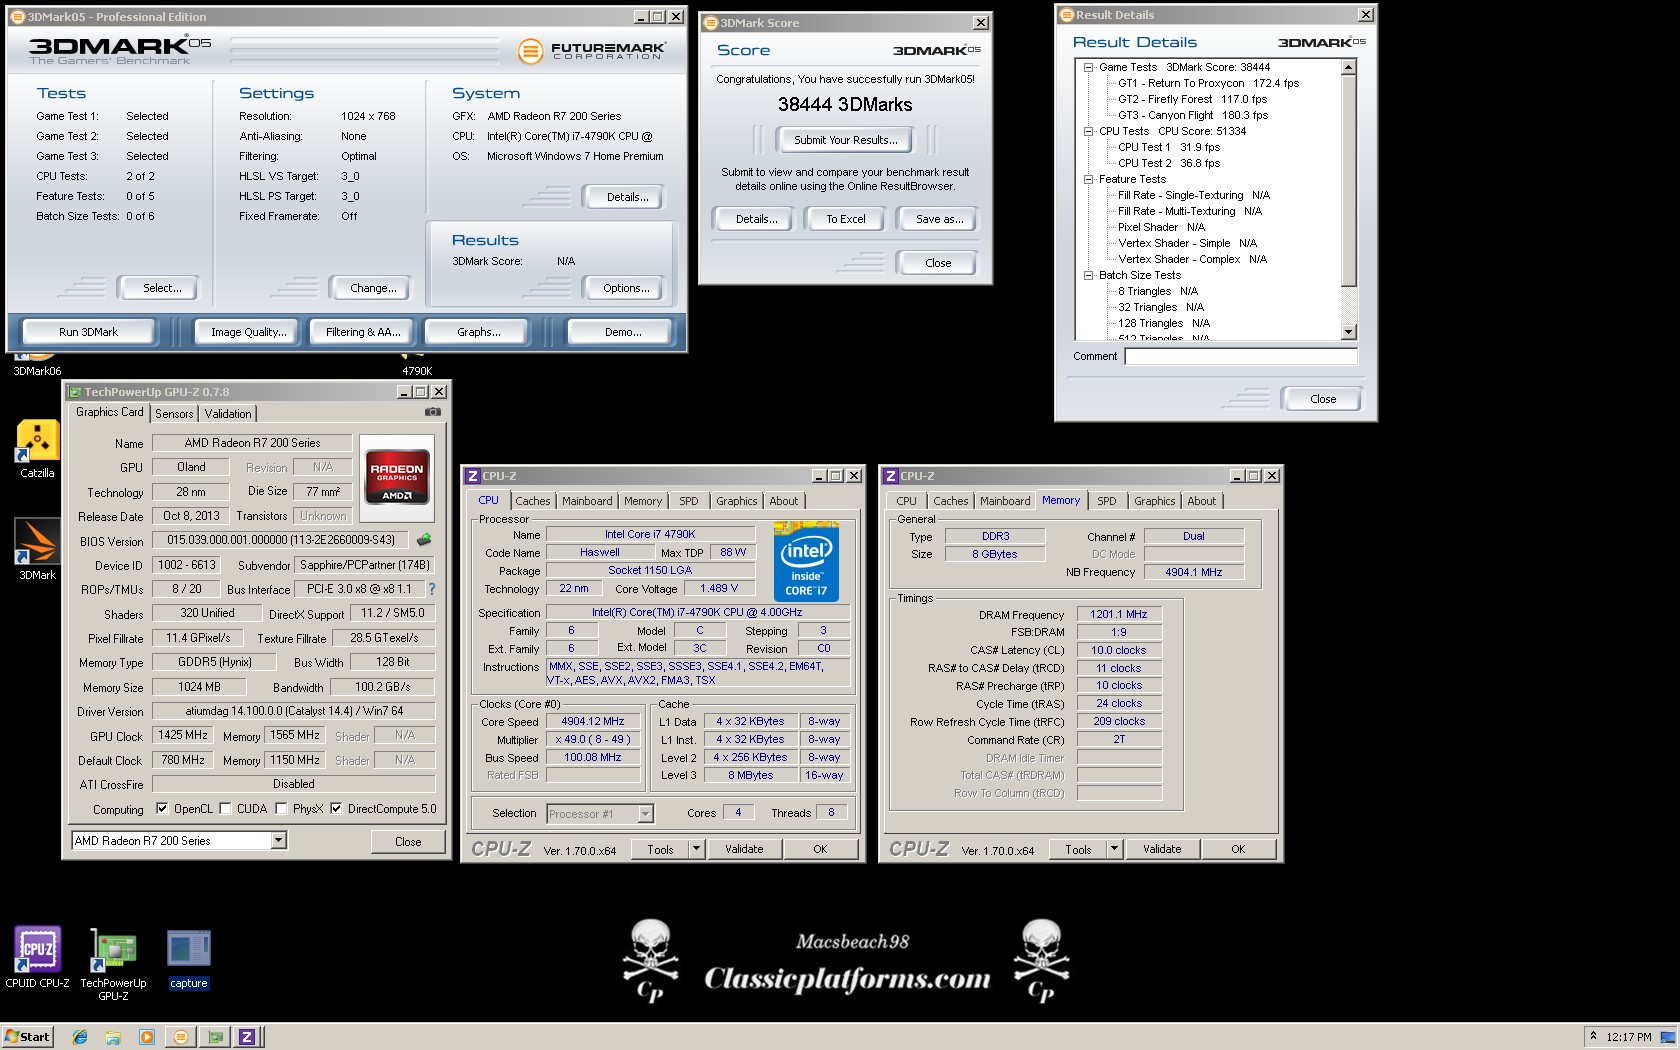Open Windows Explorer from the taskbar

[113, 1037]
